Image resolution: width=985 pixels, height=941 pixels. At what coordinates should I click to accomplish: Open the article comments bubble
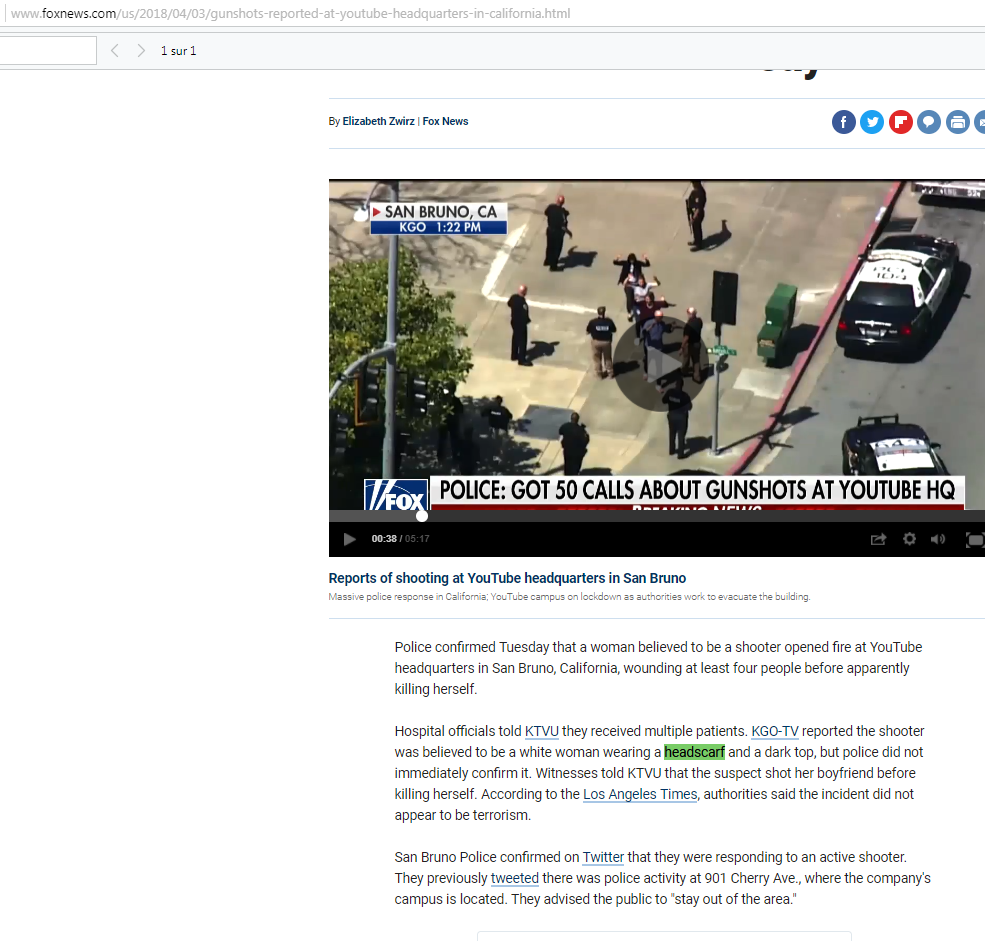pos(928,121)
